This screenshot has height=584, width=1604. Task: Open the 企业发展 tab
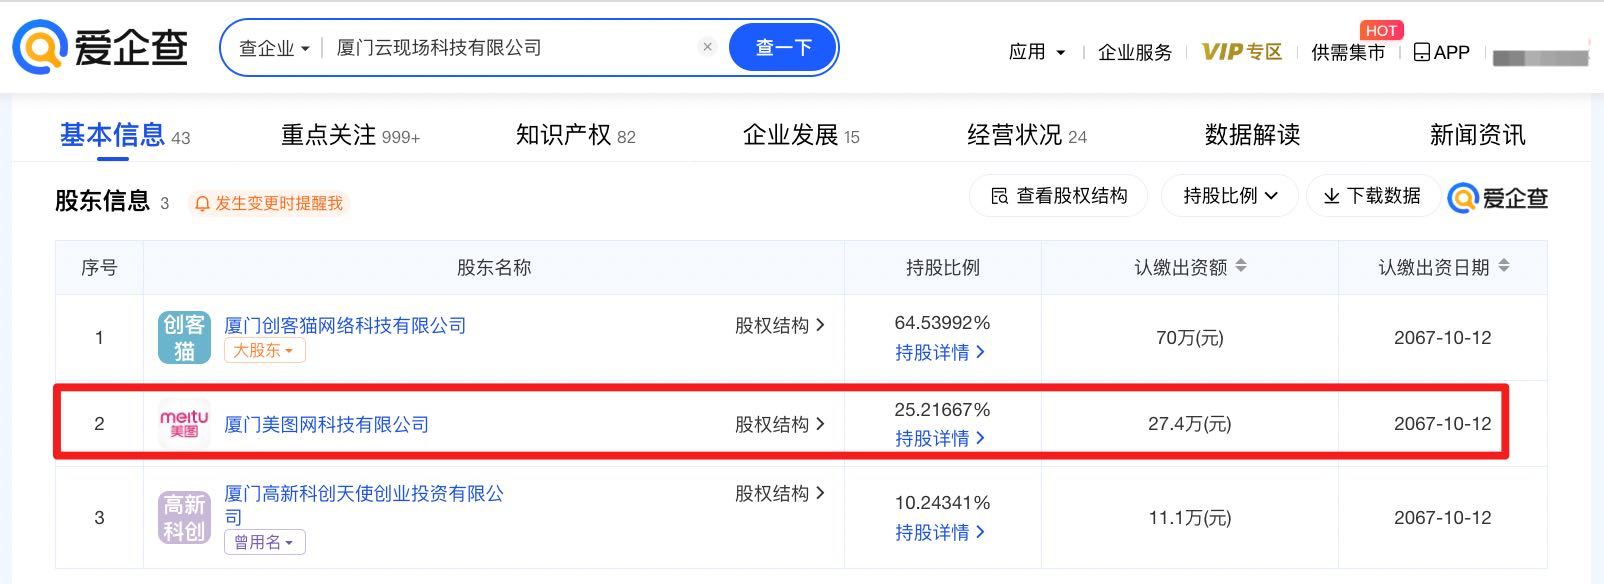pyautogui.click(x=801, y=135)
